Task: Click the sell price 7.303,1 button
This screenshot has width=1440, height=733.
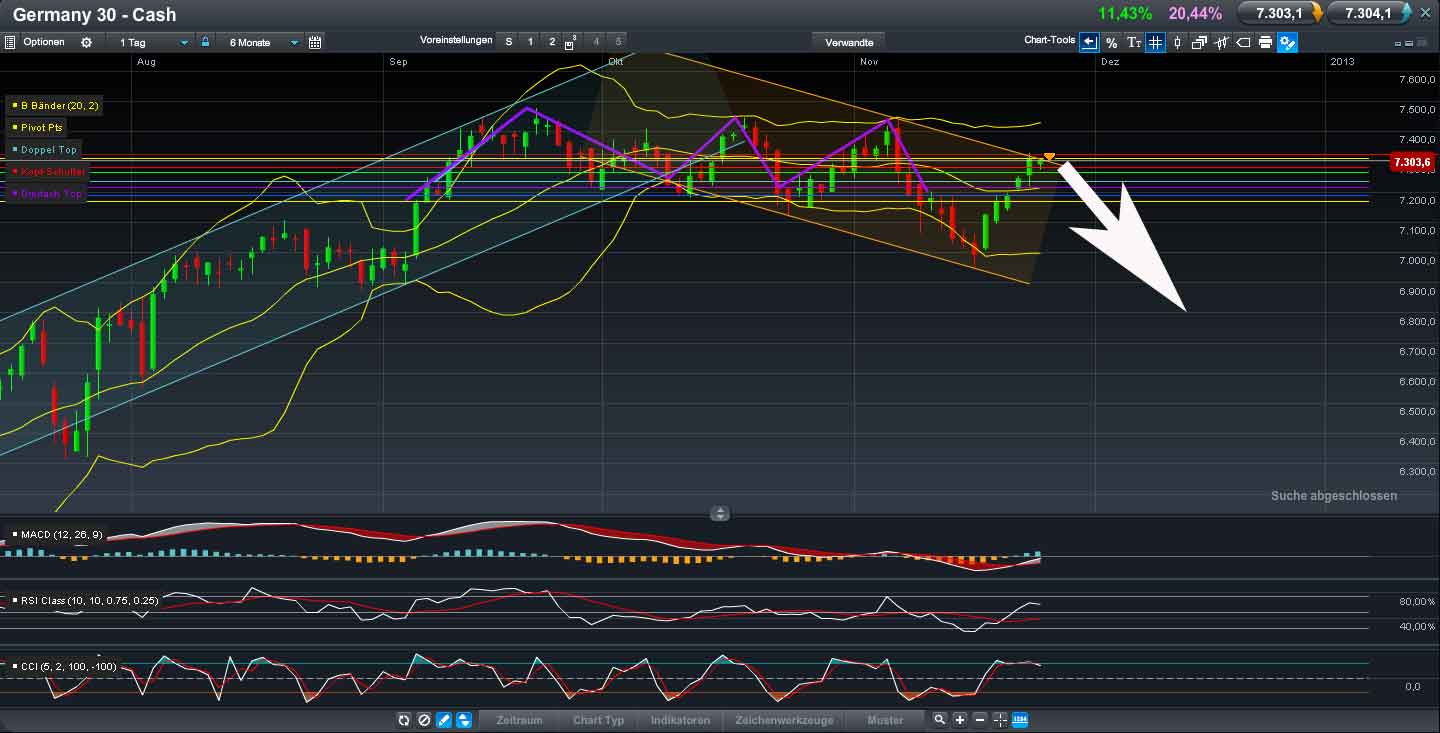Action: coord(1280,13)
